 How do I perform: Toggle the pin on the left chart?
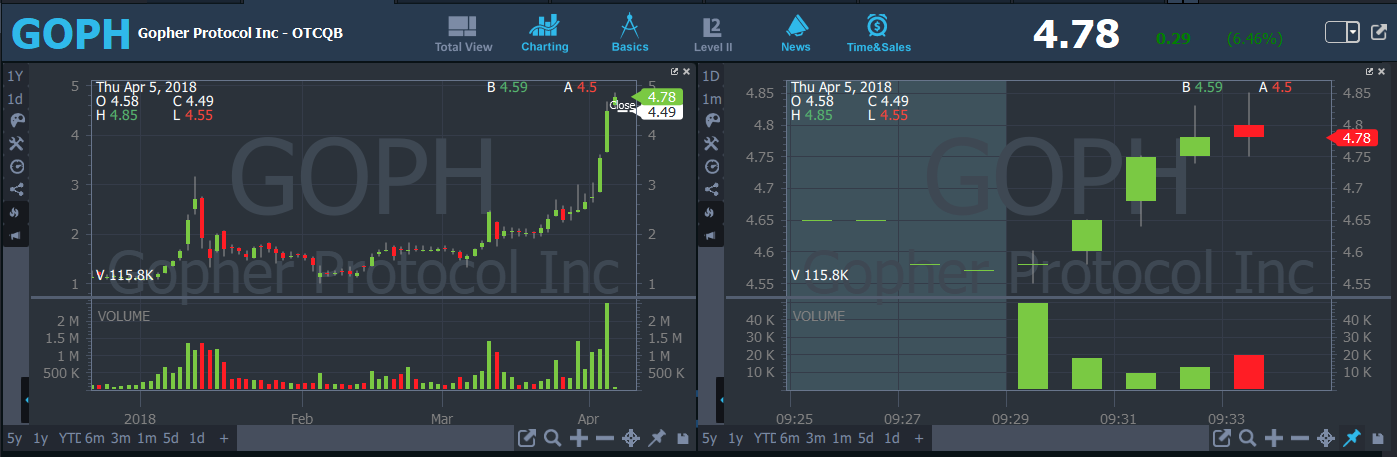coord(657,438)
